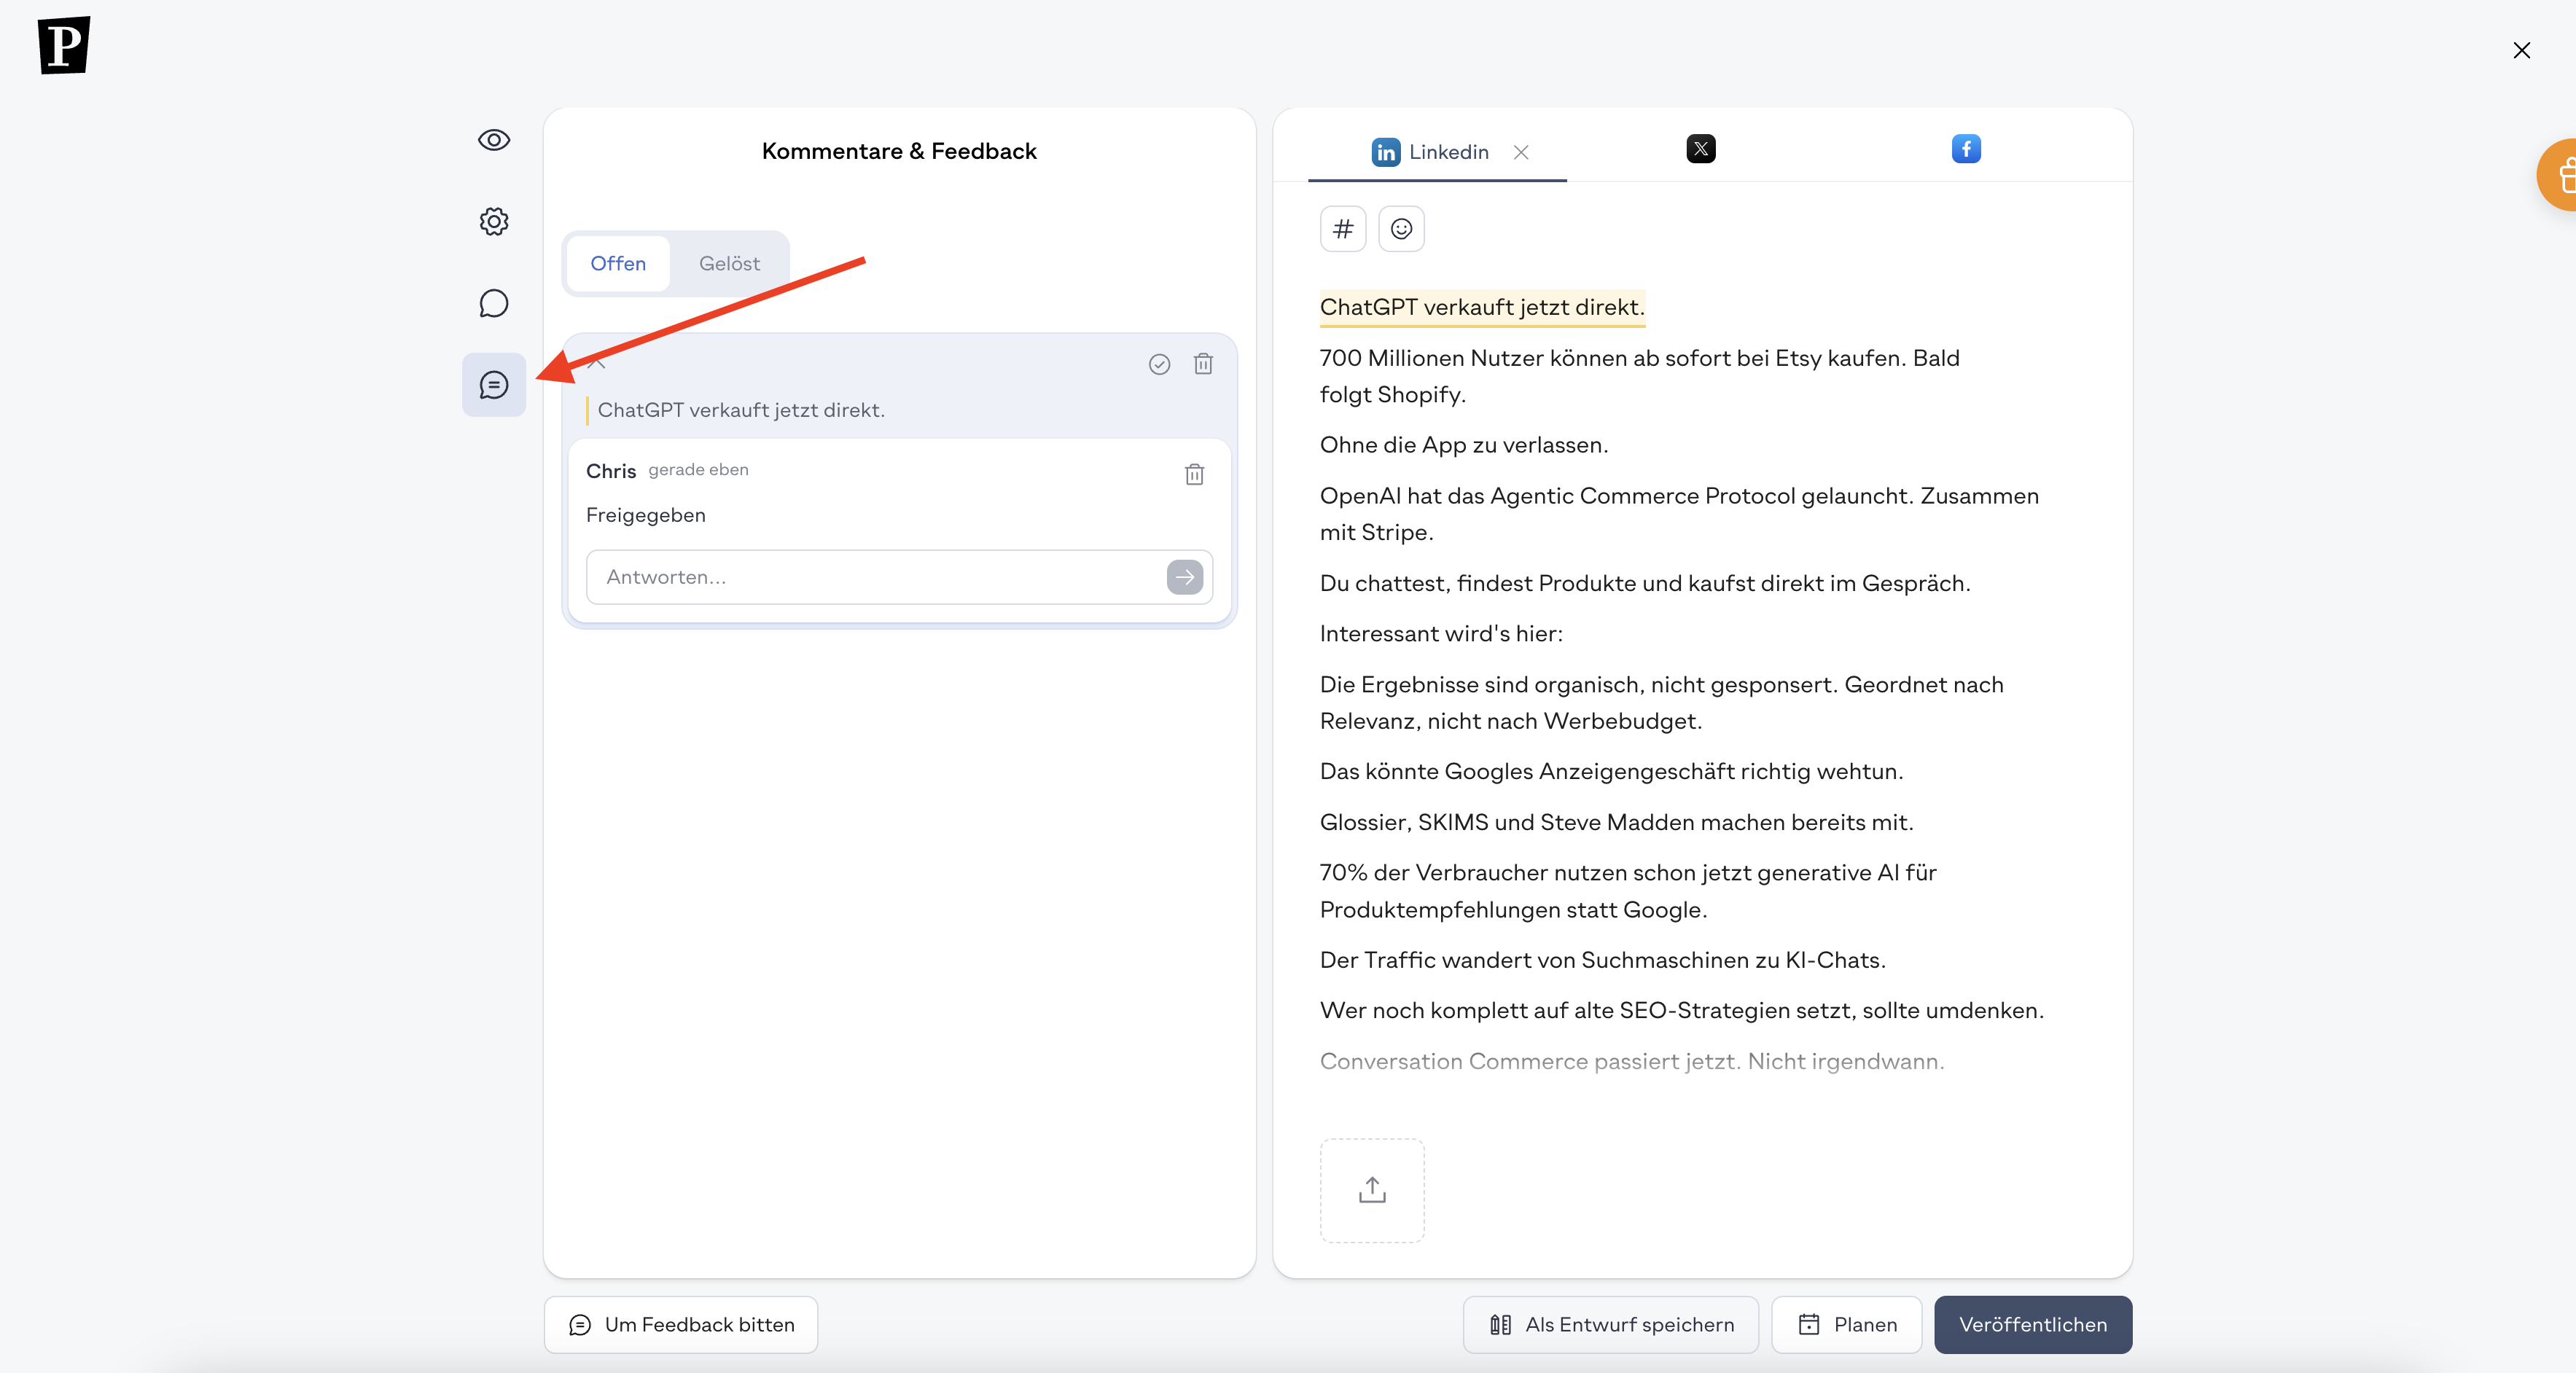Switch to the Gelöst comments tab

click(729, 263)
